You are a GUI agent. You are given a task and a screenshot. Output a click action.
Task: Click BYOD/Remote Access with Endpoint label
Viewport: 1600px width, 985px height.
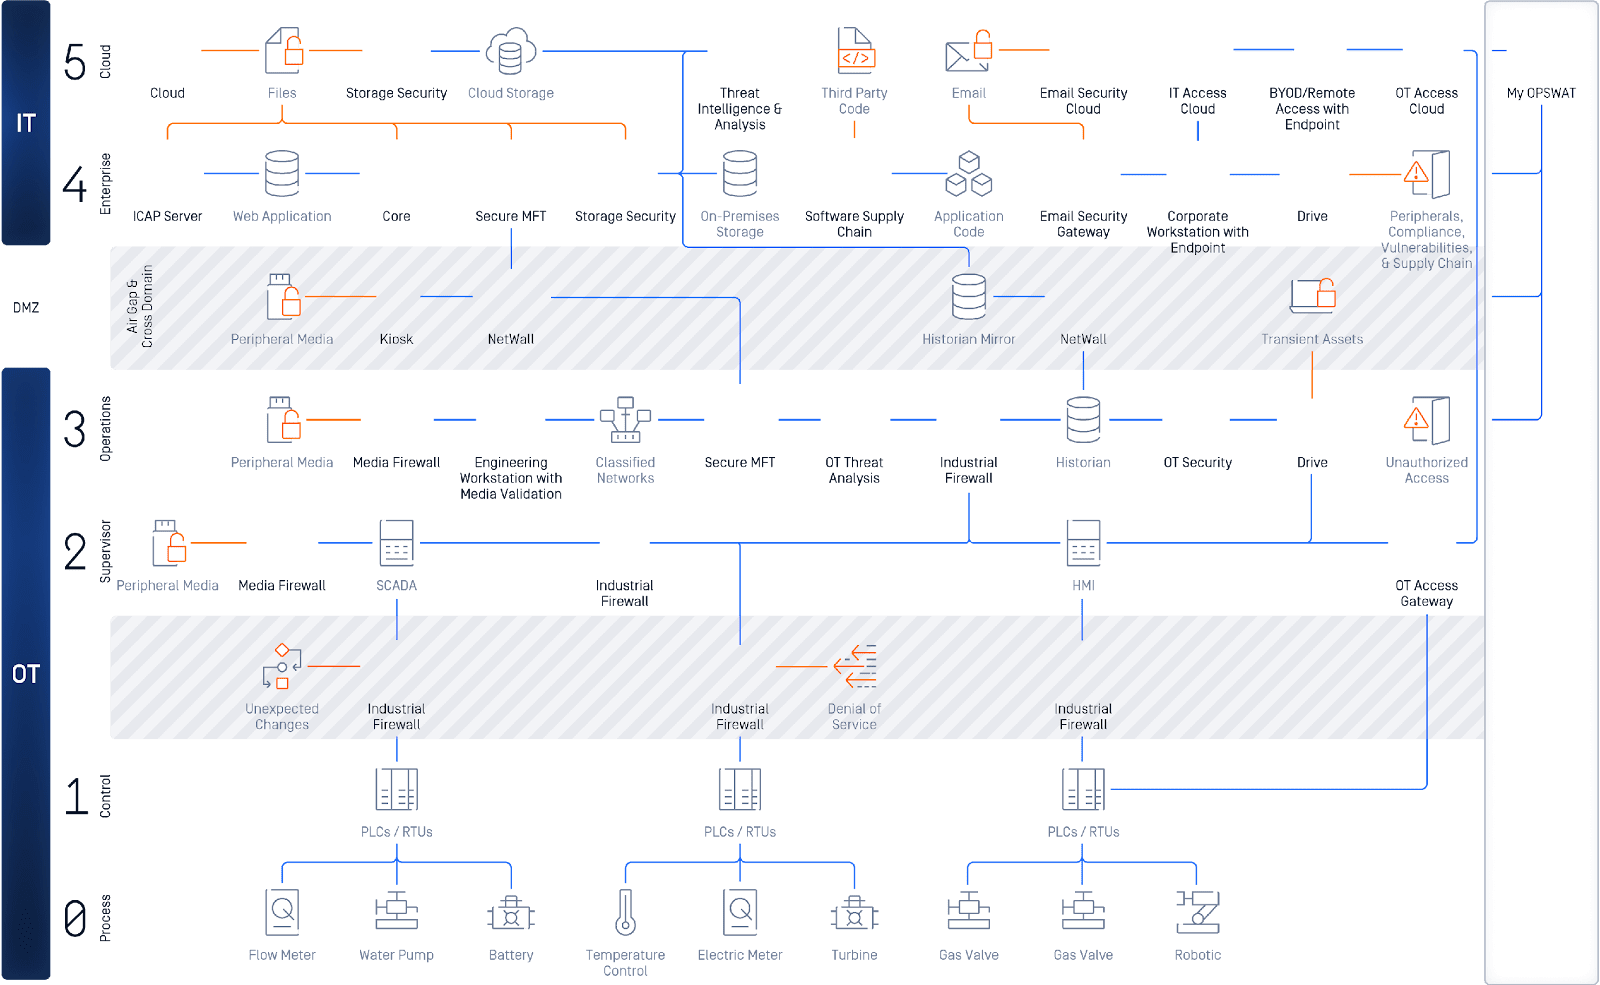point(1312,109)
